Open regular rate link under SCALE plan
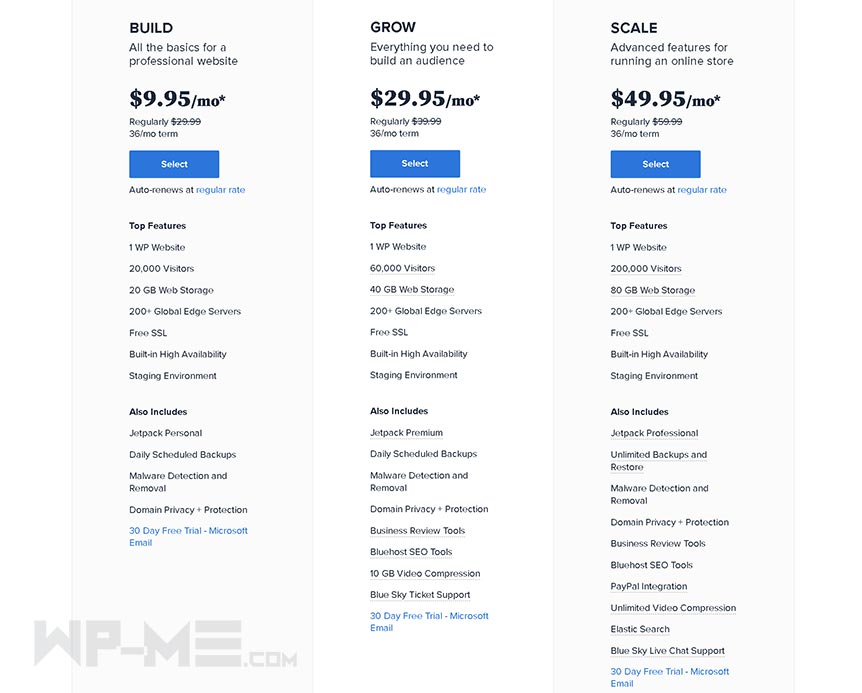Screen dimensions: 862x693 pyautogui.click(x=702, y=190)
